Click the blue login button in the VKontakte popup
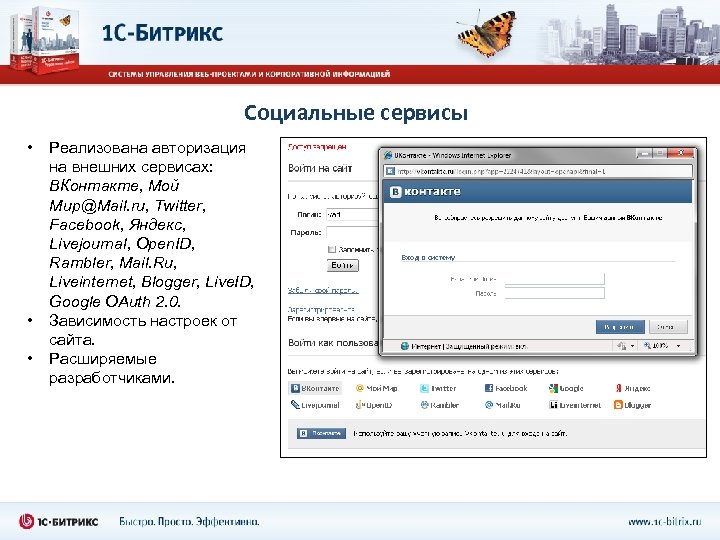 620,327
